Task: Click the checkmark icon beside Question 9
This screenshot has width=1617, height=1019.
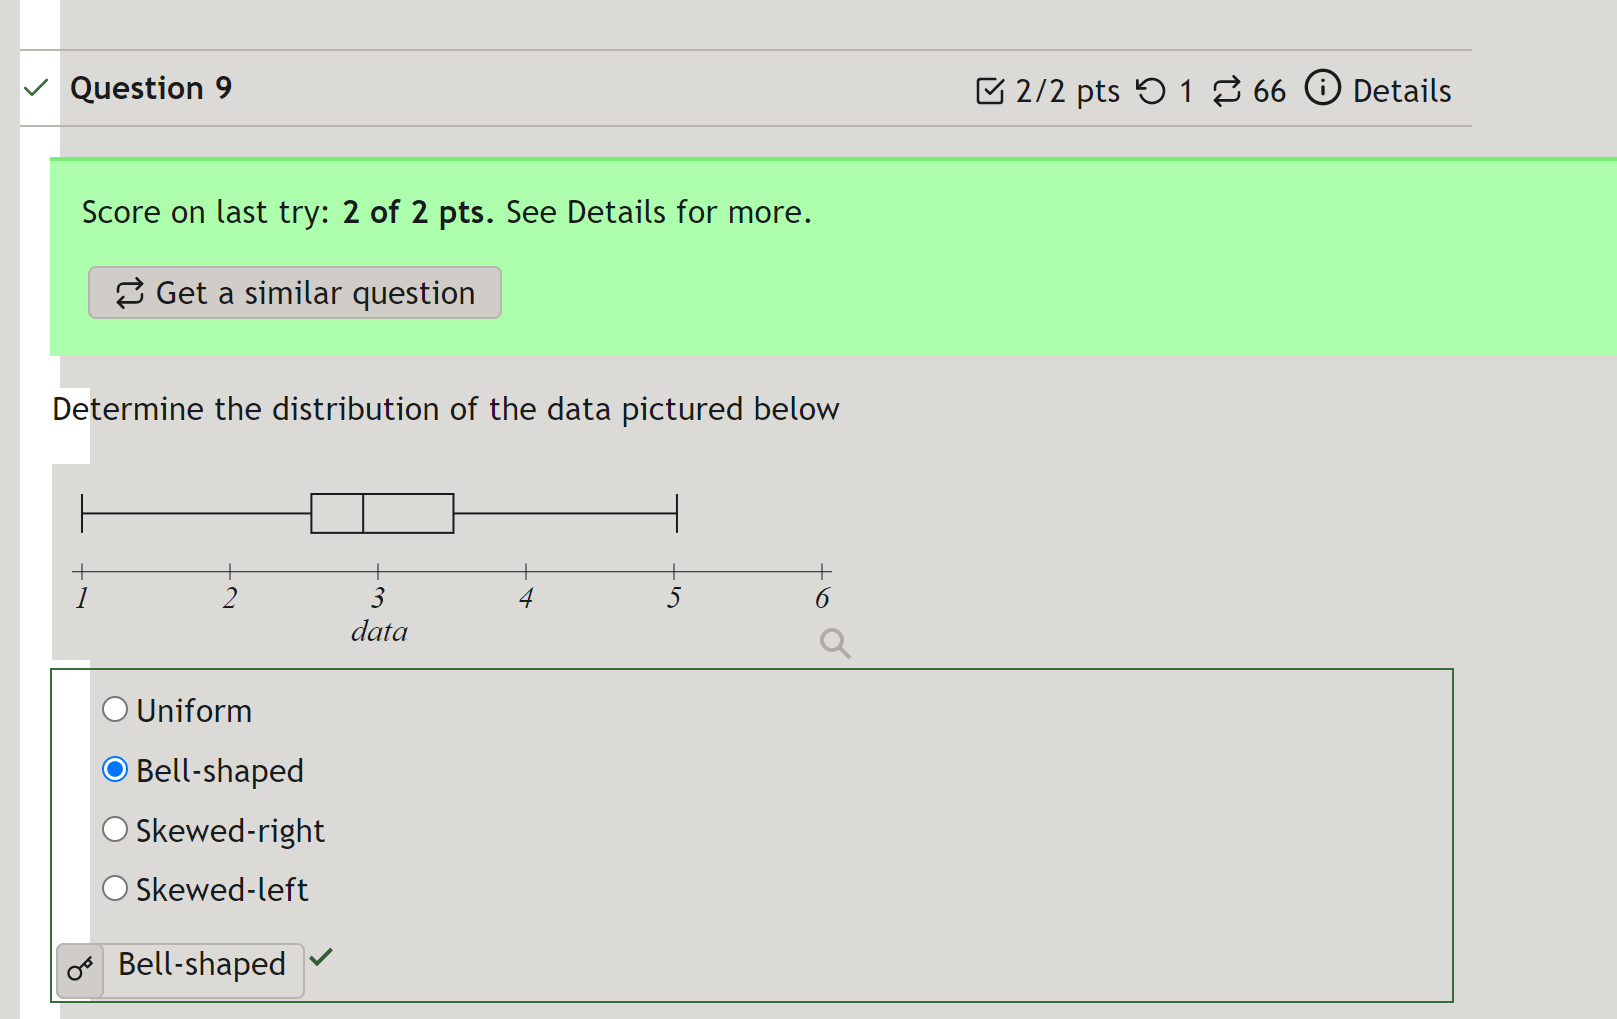Action: [34, 88]
